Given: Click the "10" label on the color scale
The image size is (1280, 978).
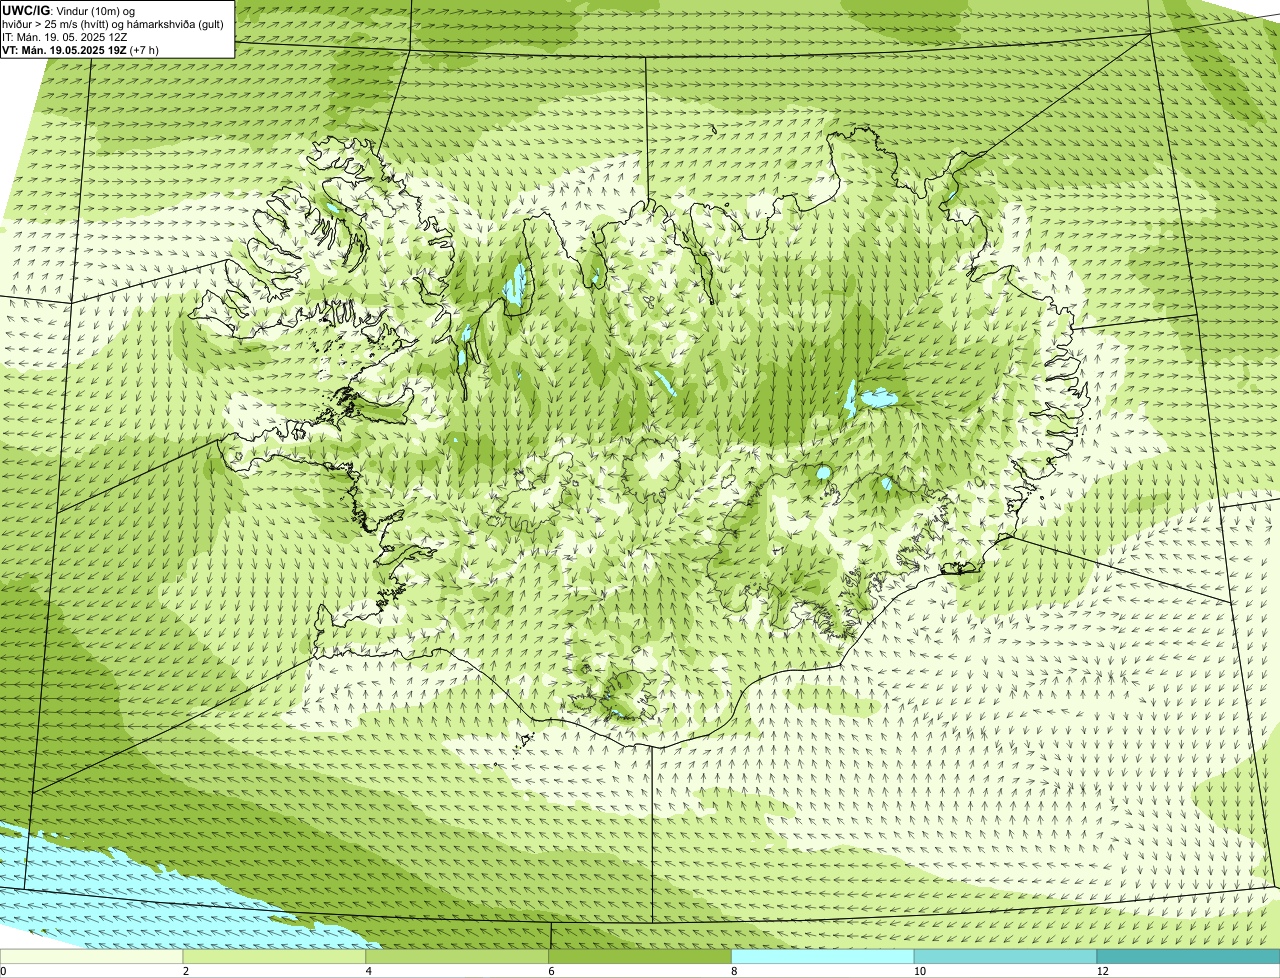Looking at the screenshot, I should (918, 971).
